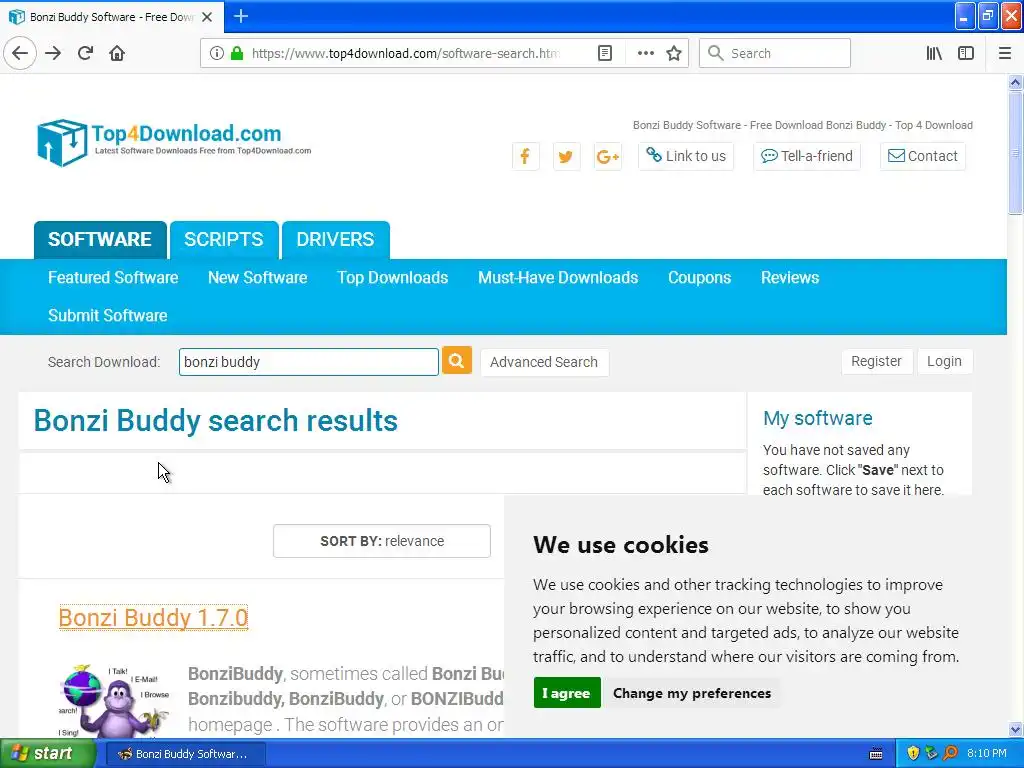Click the Login button
The image size is (1024, 768).
(x=944, y=361)
